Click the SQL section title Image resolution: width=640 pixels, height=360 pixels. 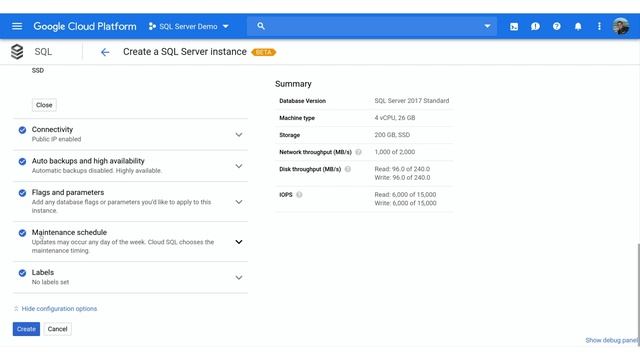coord(43,52)
